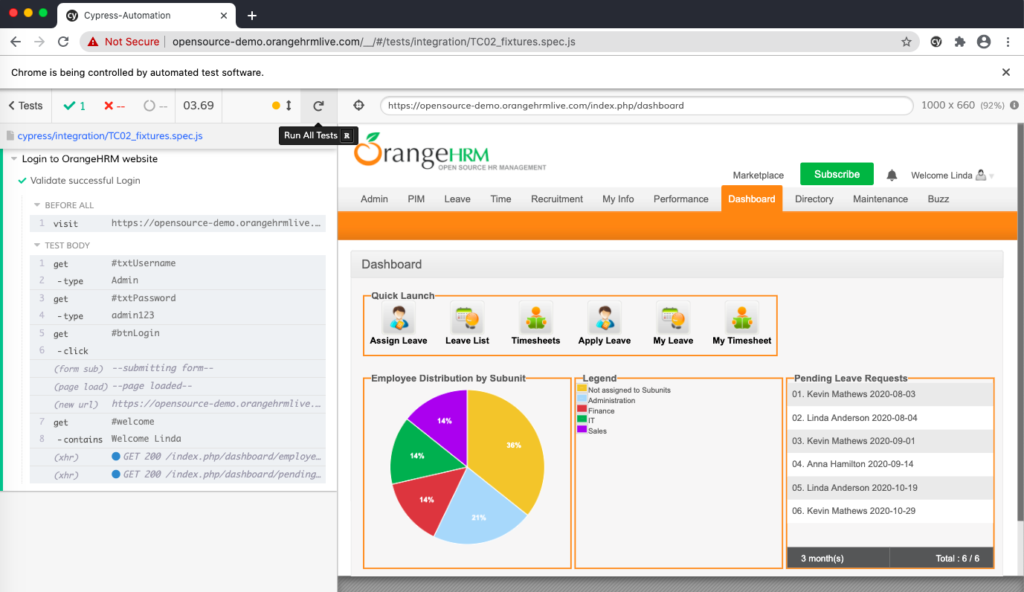Click the Cypress viewport URL field
The height and width of the screenshot is (592, 1024).
[x=645, y=105]
